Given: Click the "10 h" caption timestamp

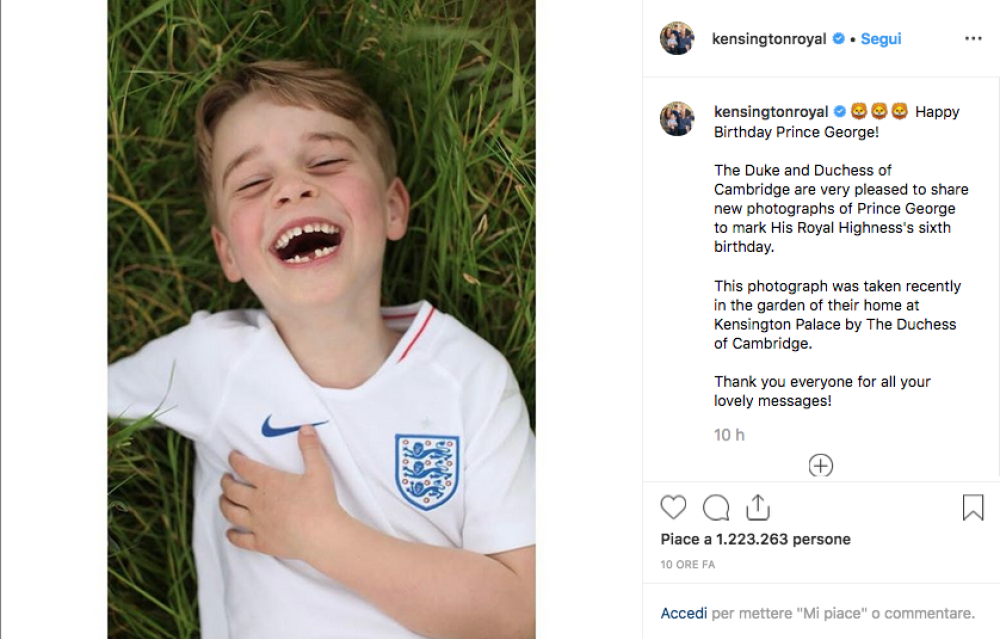Looking at the screenshot, I should [729, 435].
